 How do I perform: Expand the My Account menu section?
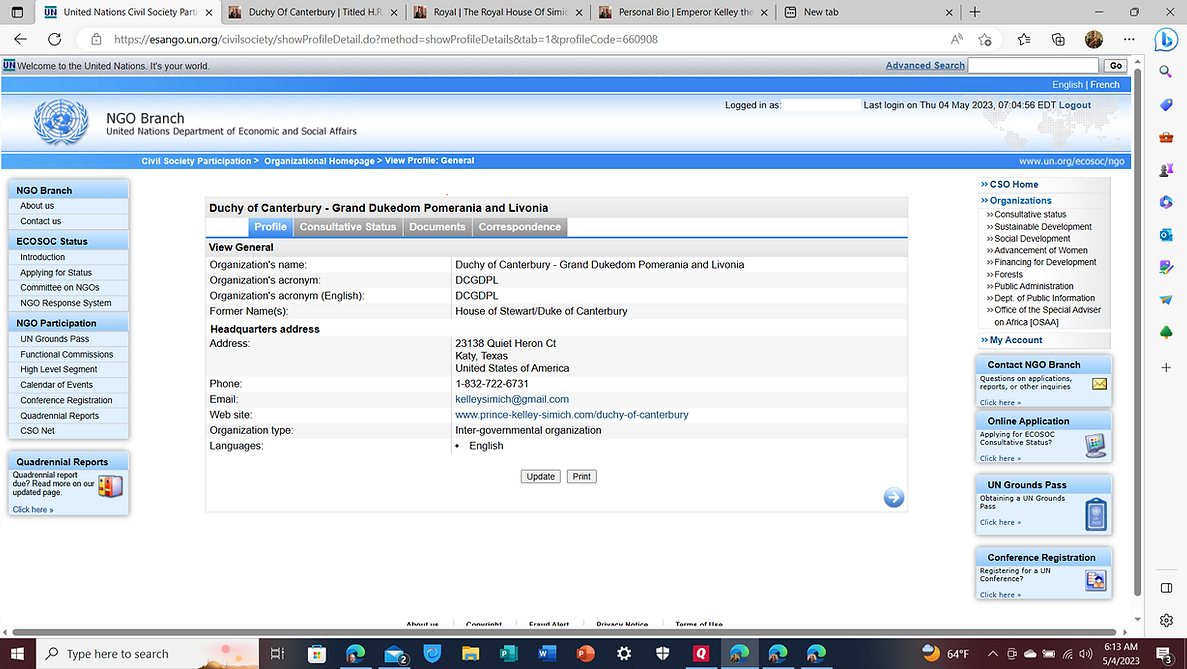click(1015, 340)
